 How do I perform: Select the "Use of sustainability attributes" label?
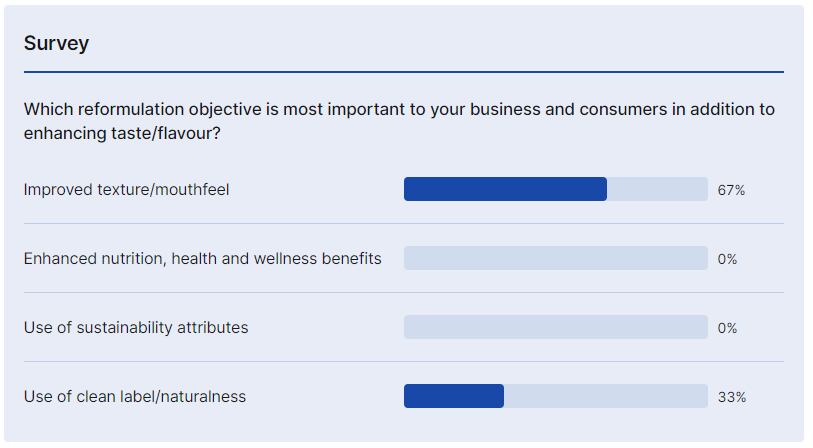click(136, 327)
